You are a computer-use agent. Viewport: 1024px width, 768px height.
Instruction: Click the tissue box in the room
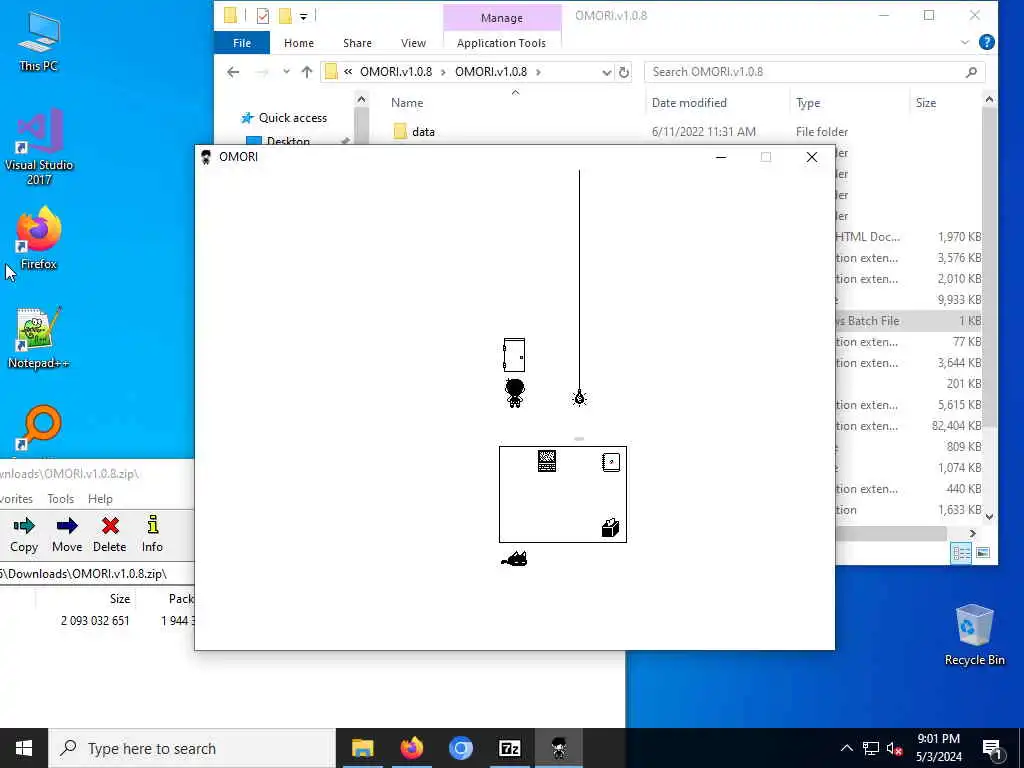point(610,528)
